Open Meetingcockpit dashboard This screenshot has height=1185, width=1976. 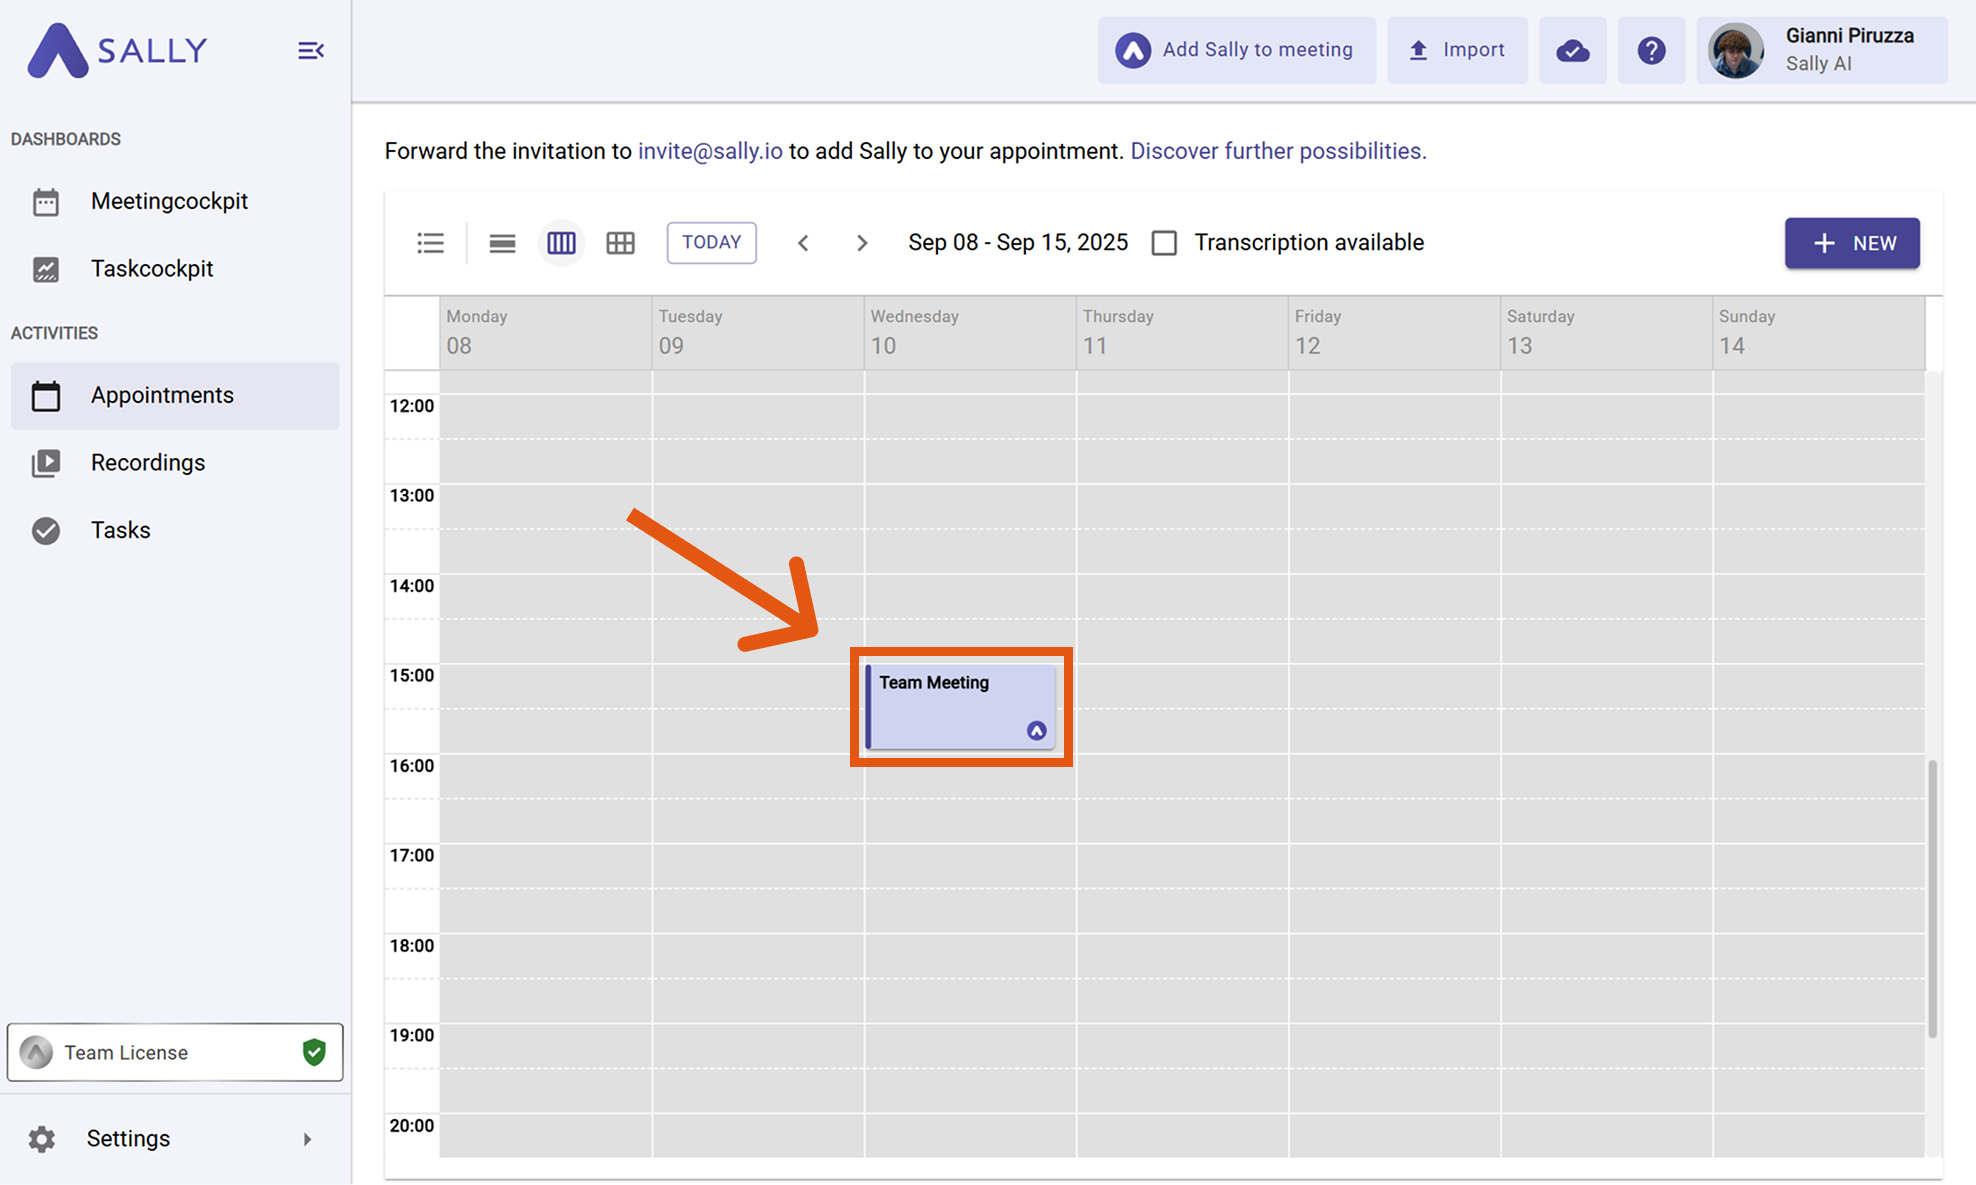pyautogui.click(x=169, y=201)
